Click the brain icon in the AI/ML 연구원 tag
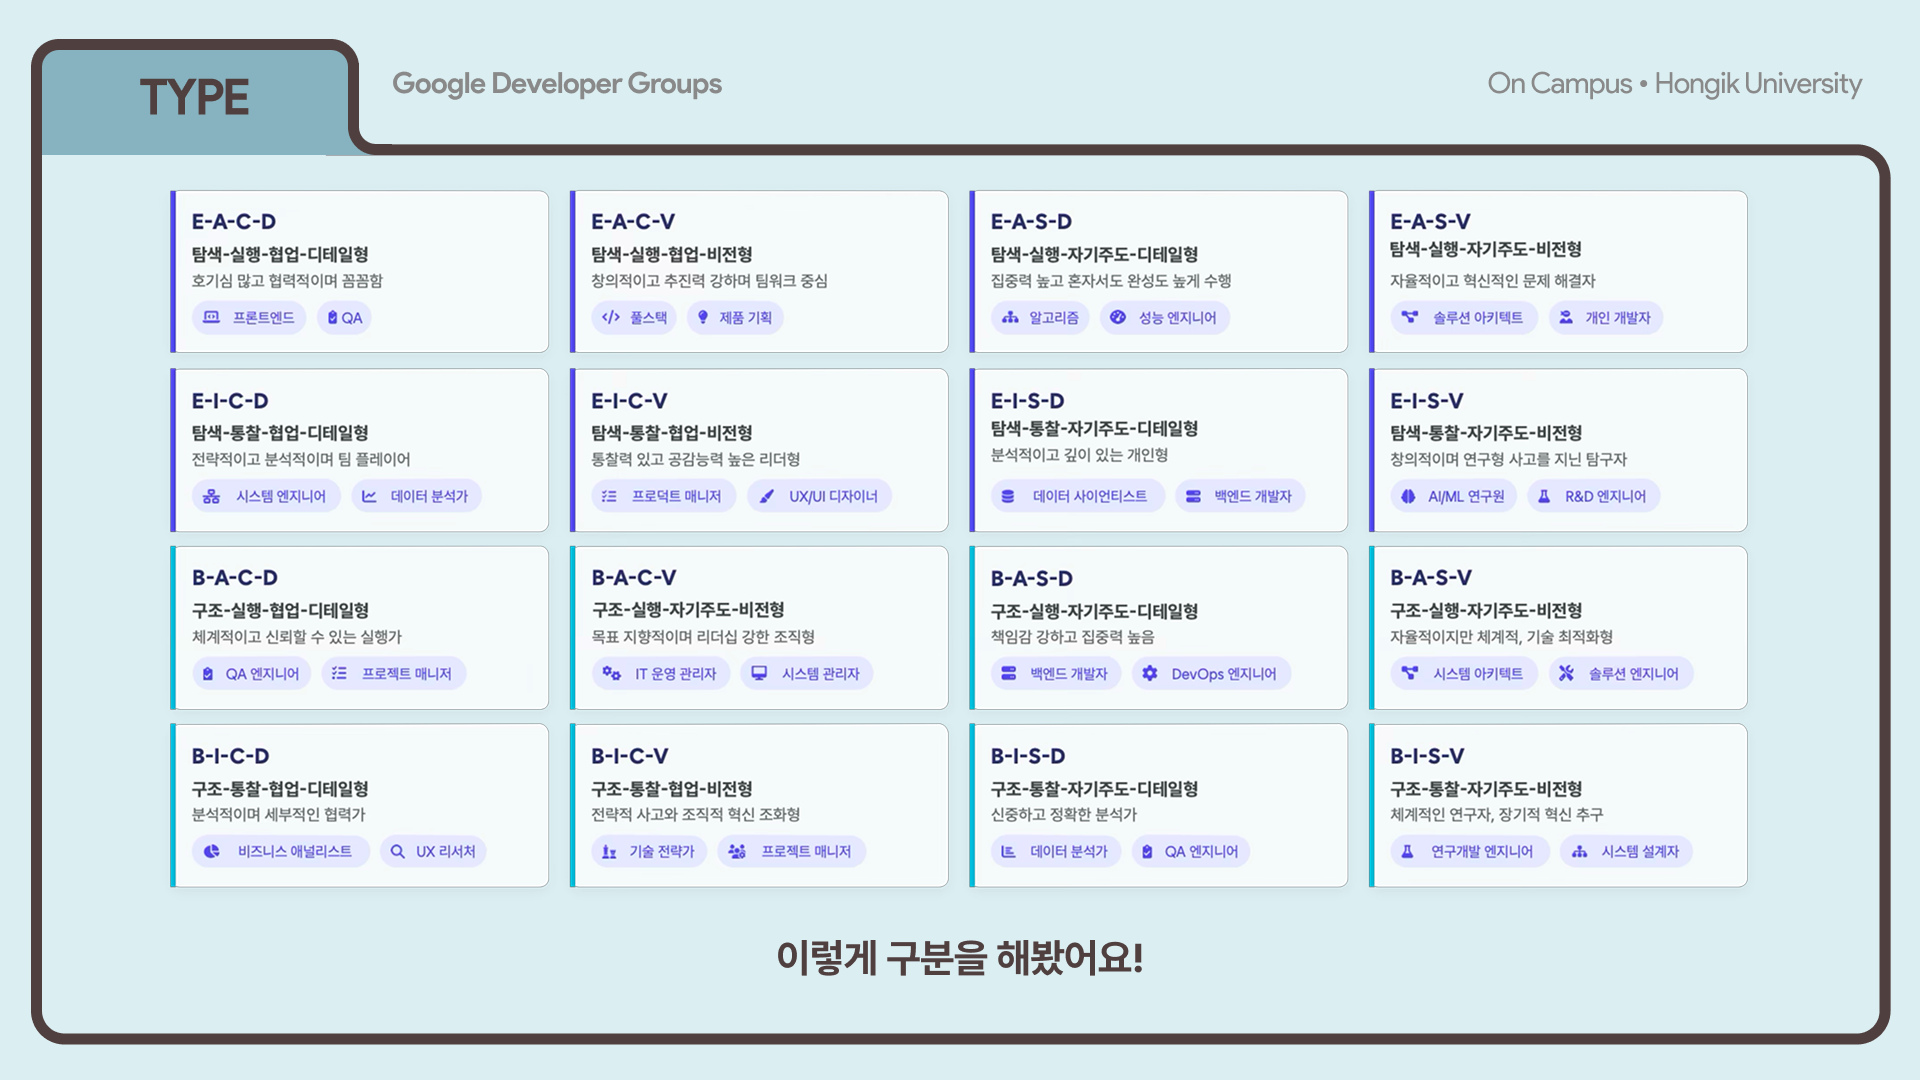1920x1080 pixels. [1408, 496]
